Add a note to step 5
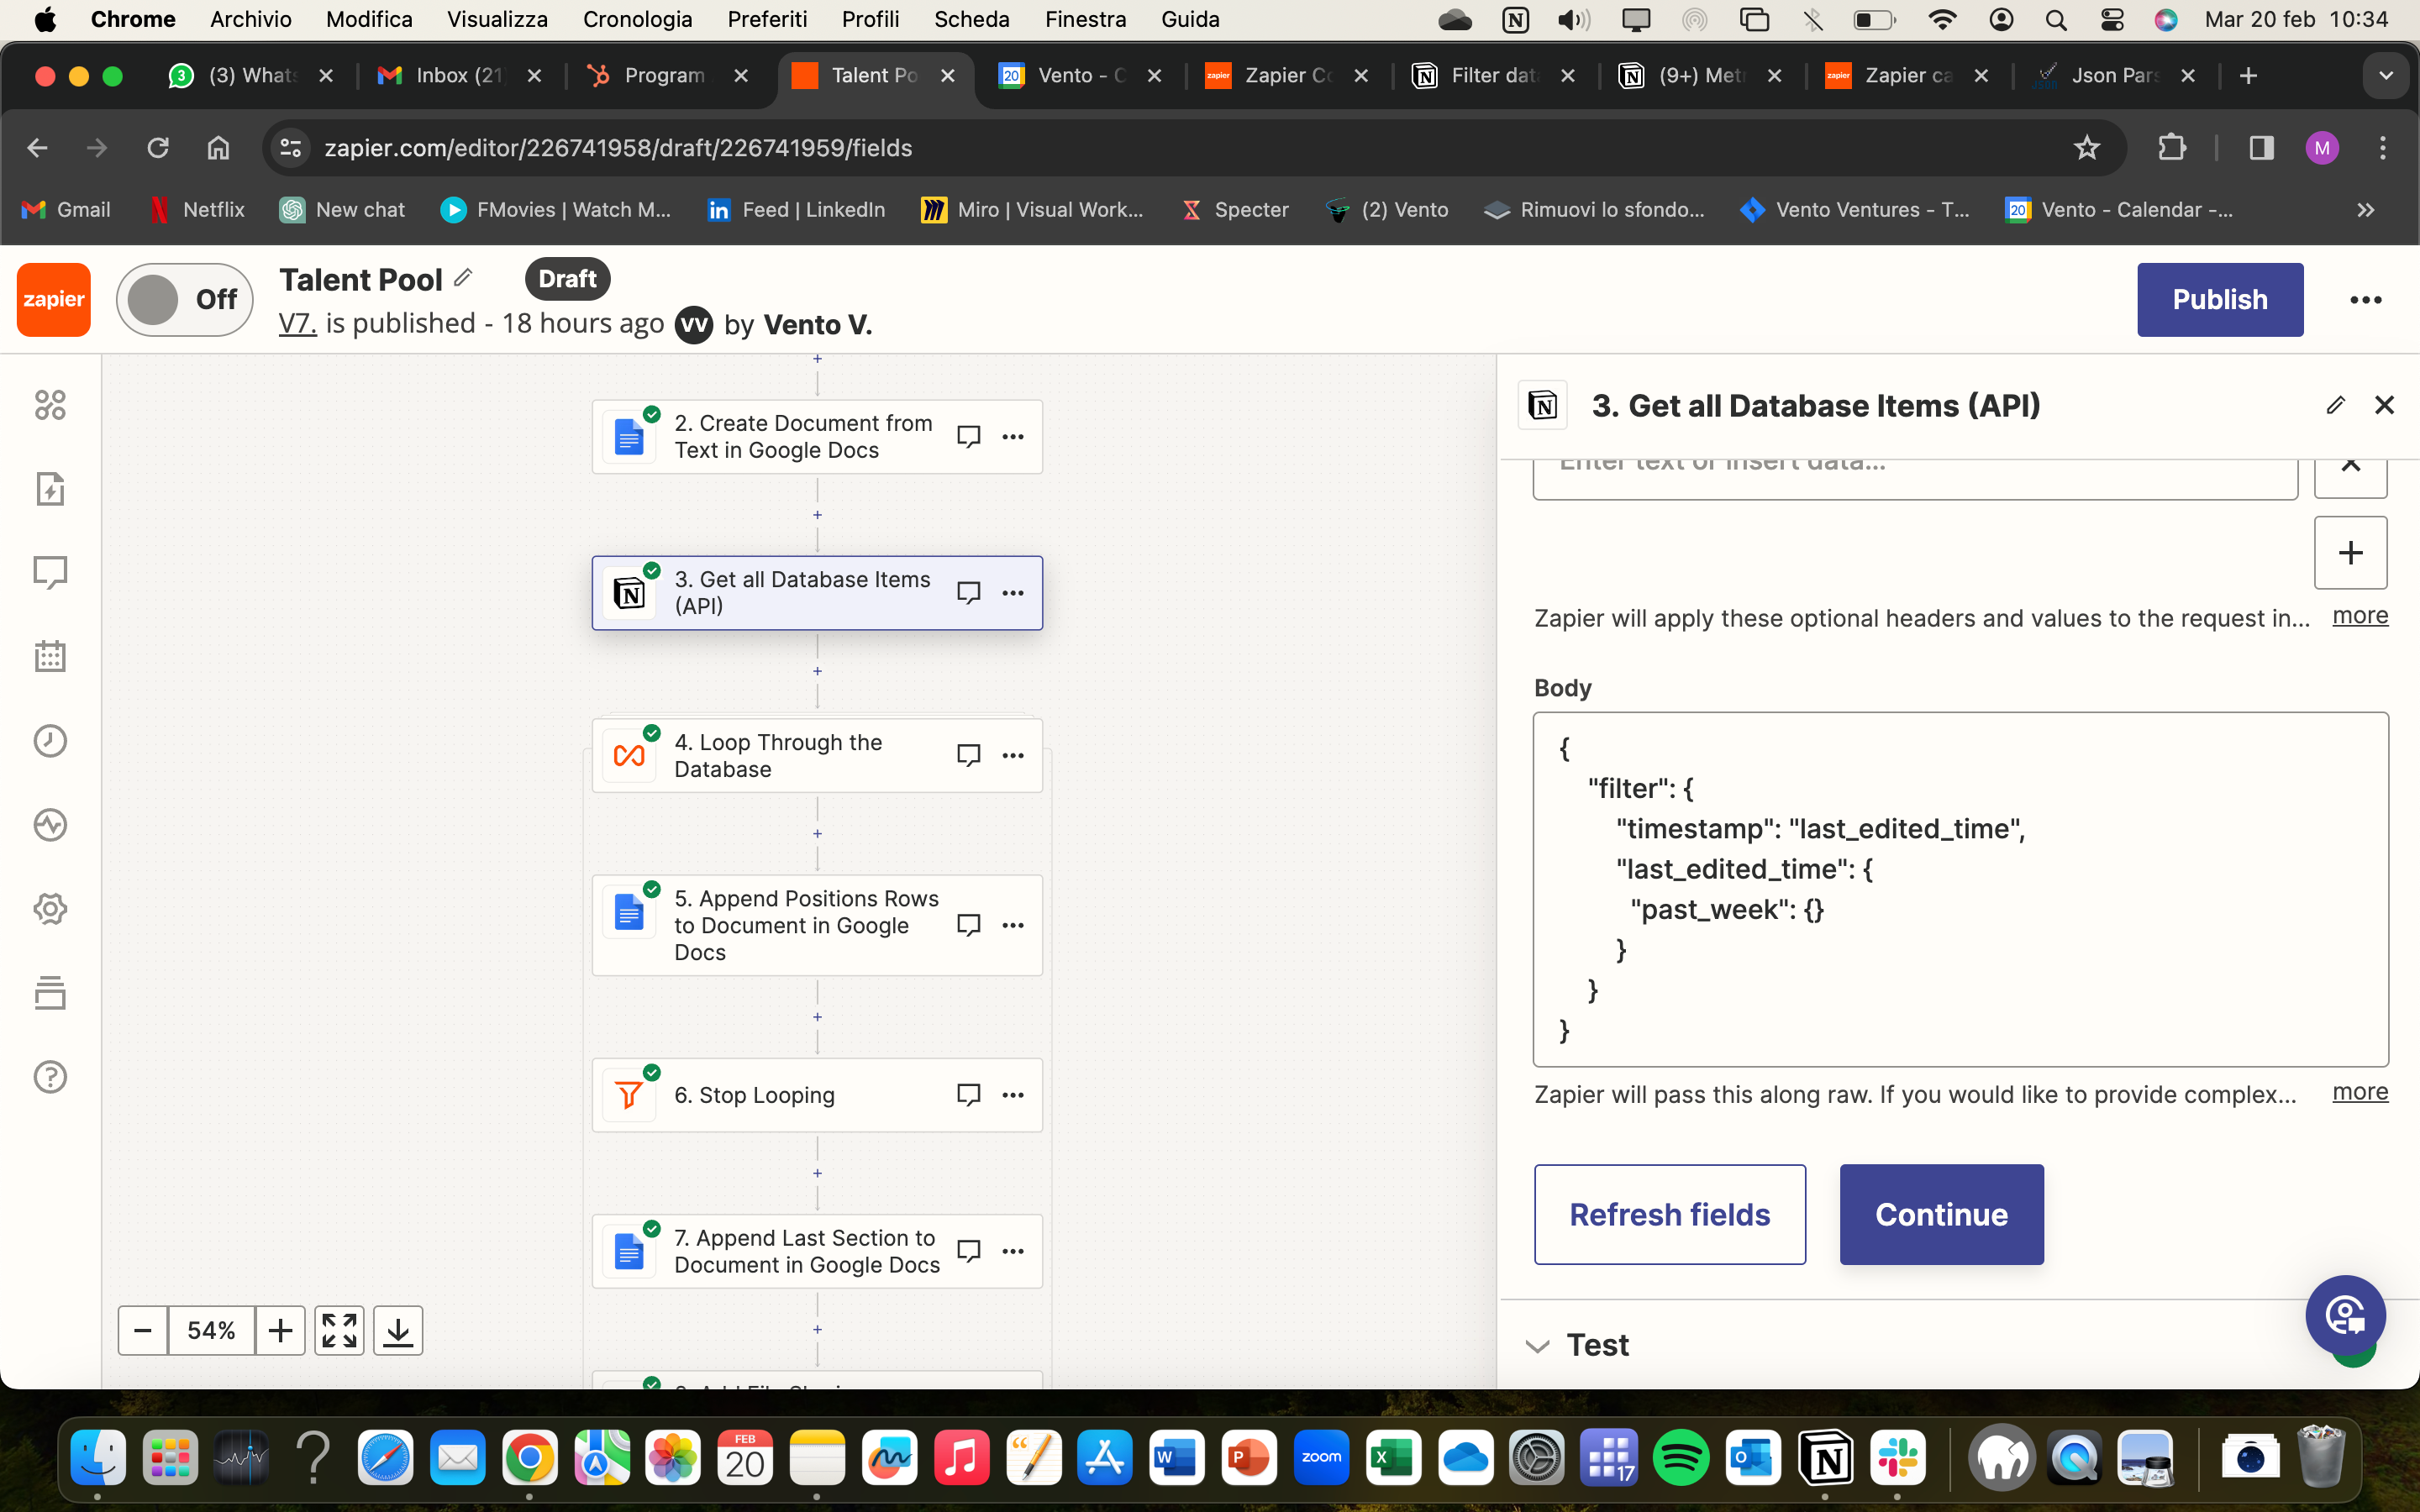The width and height of the screenshot is (2420, 1512). 968,925
